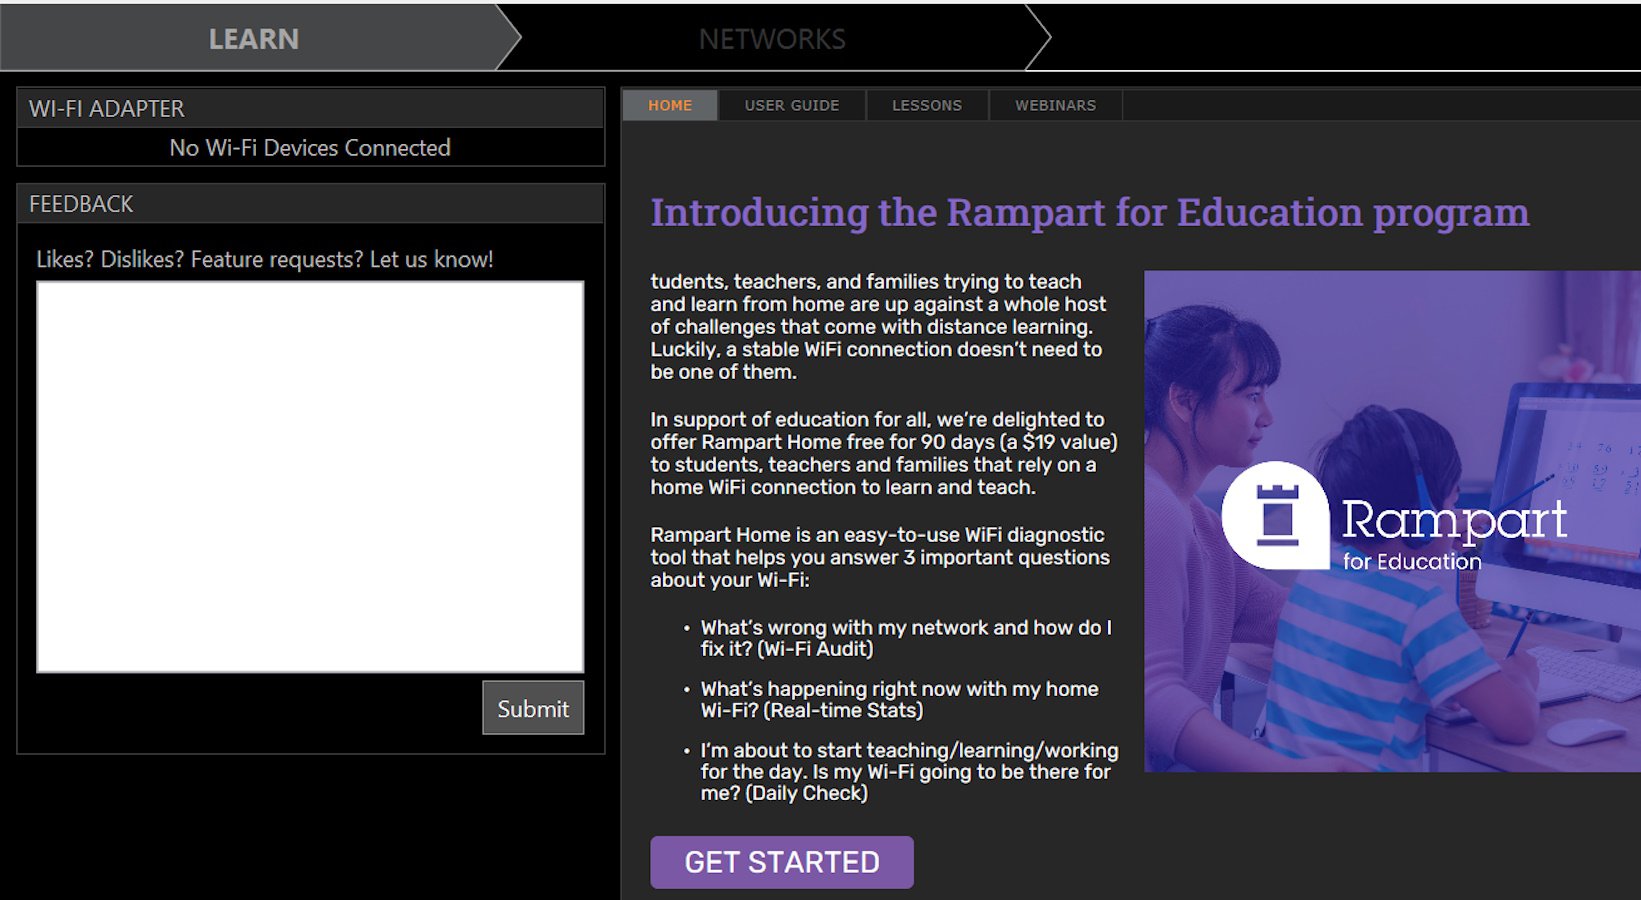Click the Introducing the Rampart for Education heading
1641x900 pixels.
point(1090,213)
